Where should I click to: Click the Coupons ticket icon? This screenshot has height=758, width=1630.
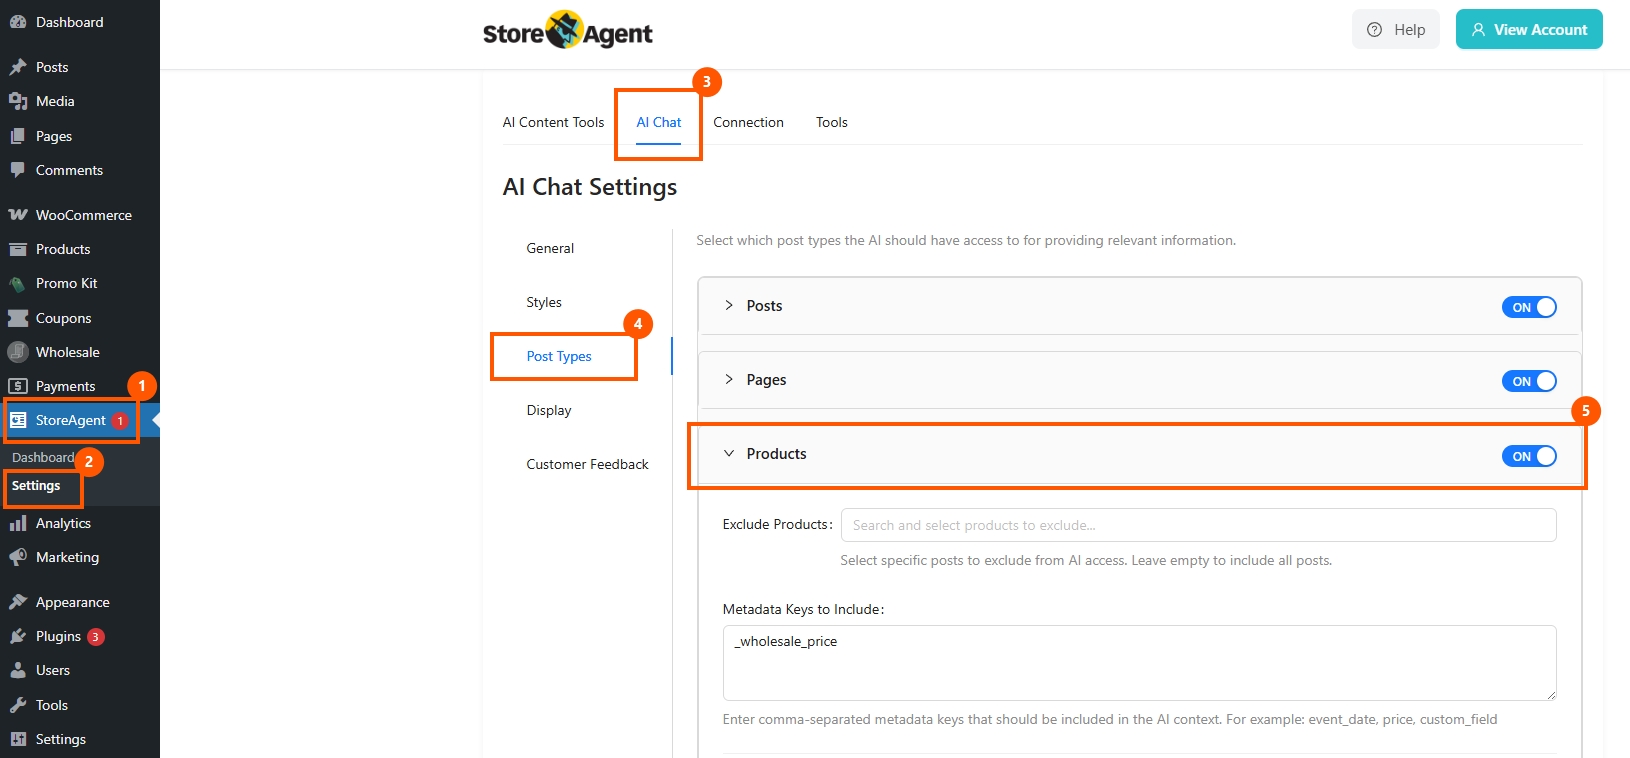click(x=18, y=318)
